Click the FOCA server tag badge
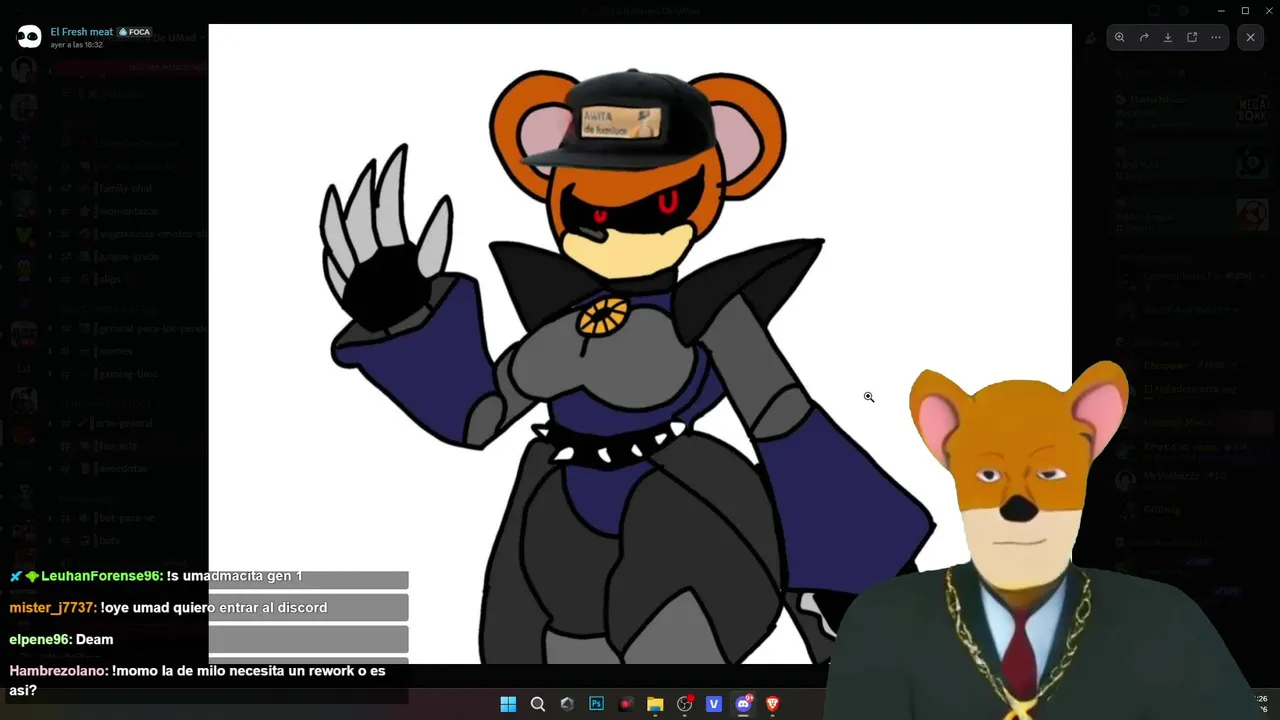 [x=135, y=32]
